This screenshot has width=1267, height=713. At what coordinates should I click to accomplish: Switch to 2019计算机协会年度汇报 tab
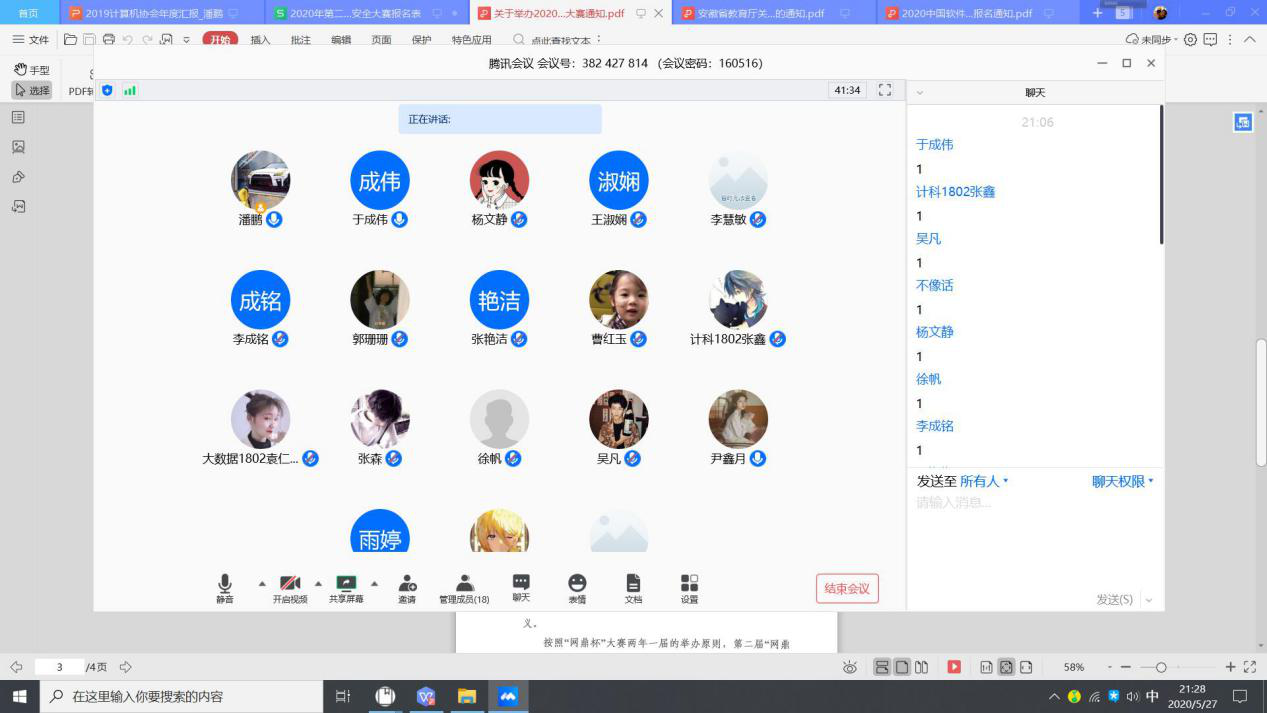point(160,13)
